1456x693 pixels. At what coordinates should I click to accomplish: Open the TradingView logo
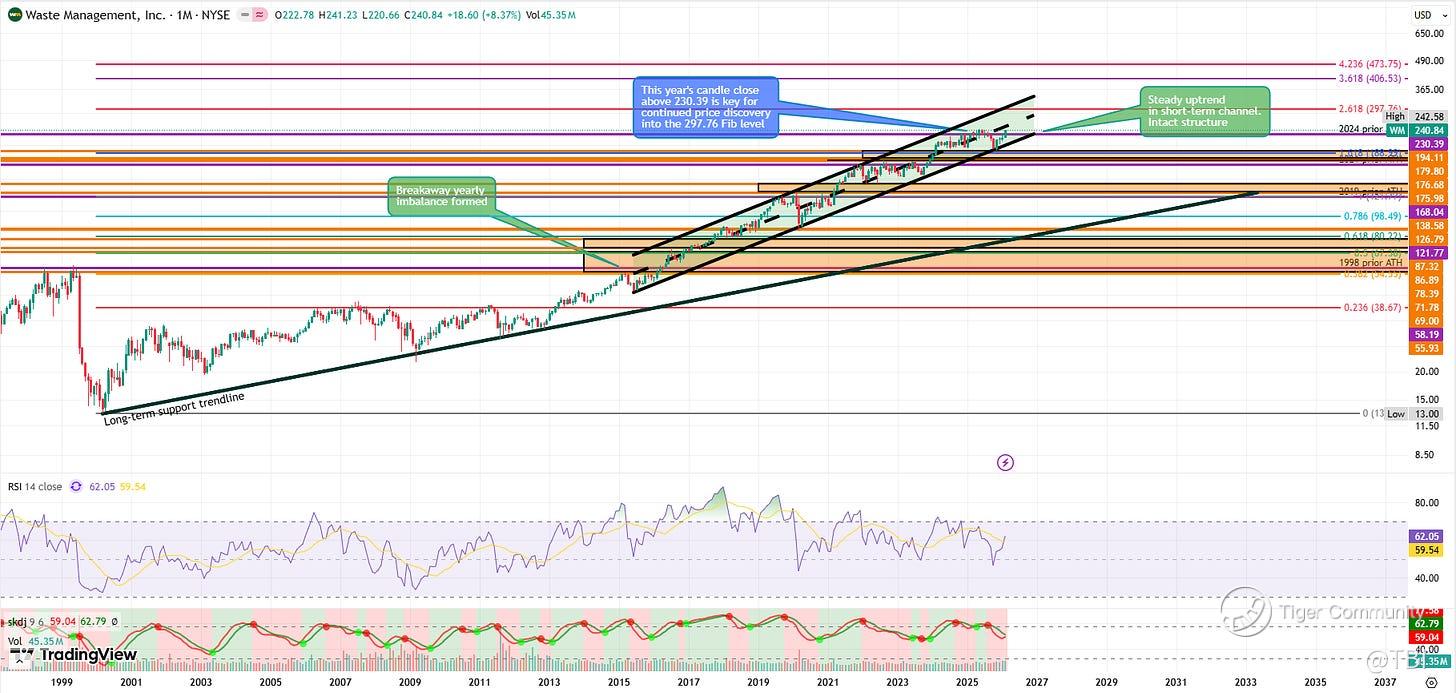(73, 655)
